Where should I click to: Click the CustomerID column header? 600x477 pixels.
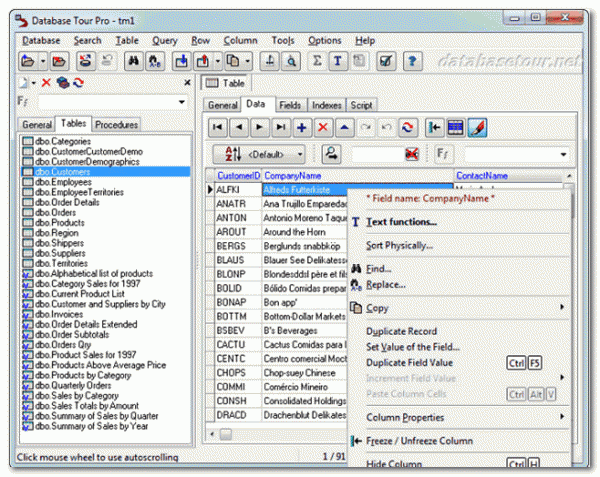pyautogui.click(x=238, y=176)
